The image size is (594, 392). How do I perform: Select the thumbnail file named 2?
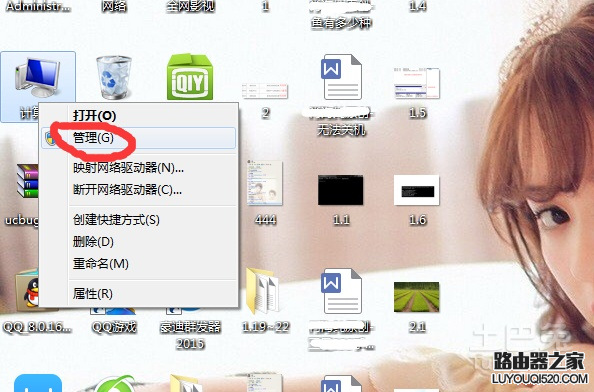coord(265,91)
